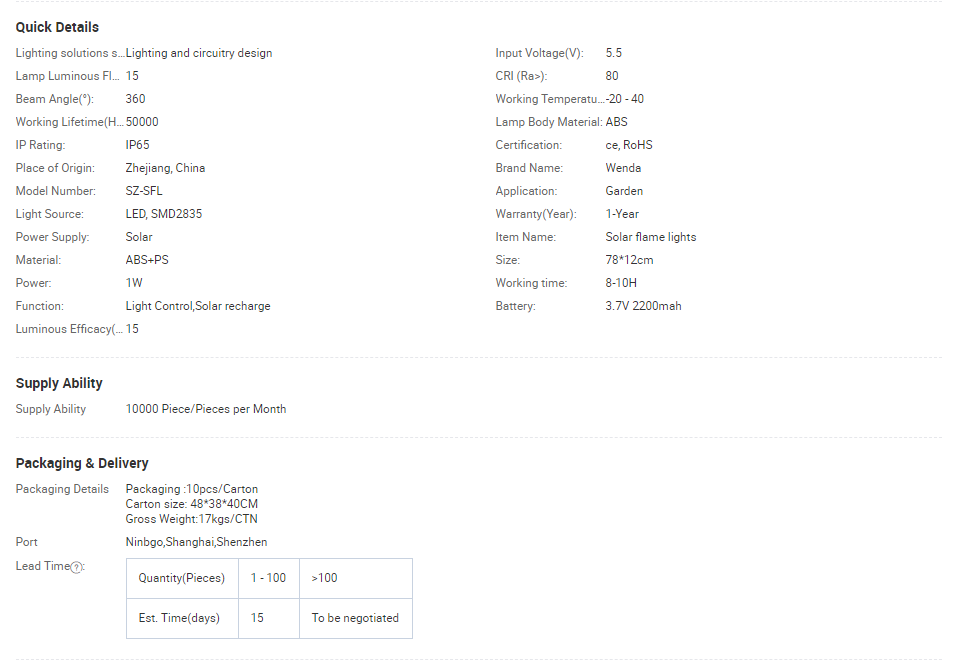The width and height of the screenshot is (958, 661).
Task: Click the Packaging & Delivery heading
Action: point(82,463)
